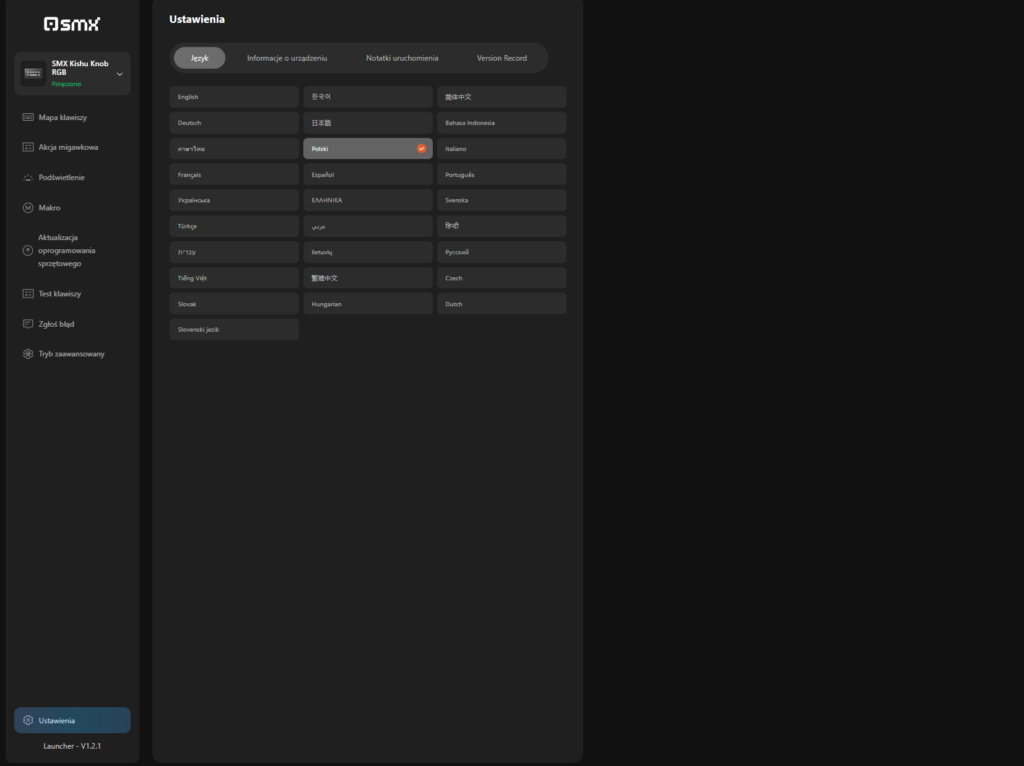Click the orange checkmark on Polski
The height and width of the screenshot is (766, 1024).
pyautogui.click(x=421, y=148)
